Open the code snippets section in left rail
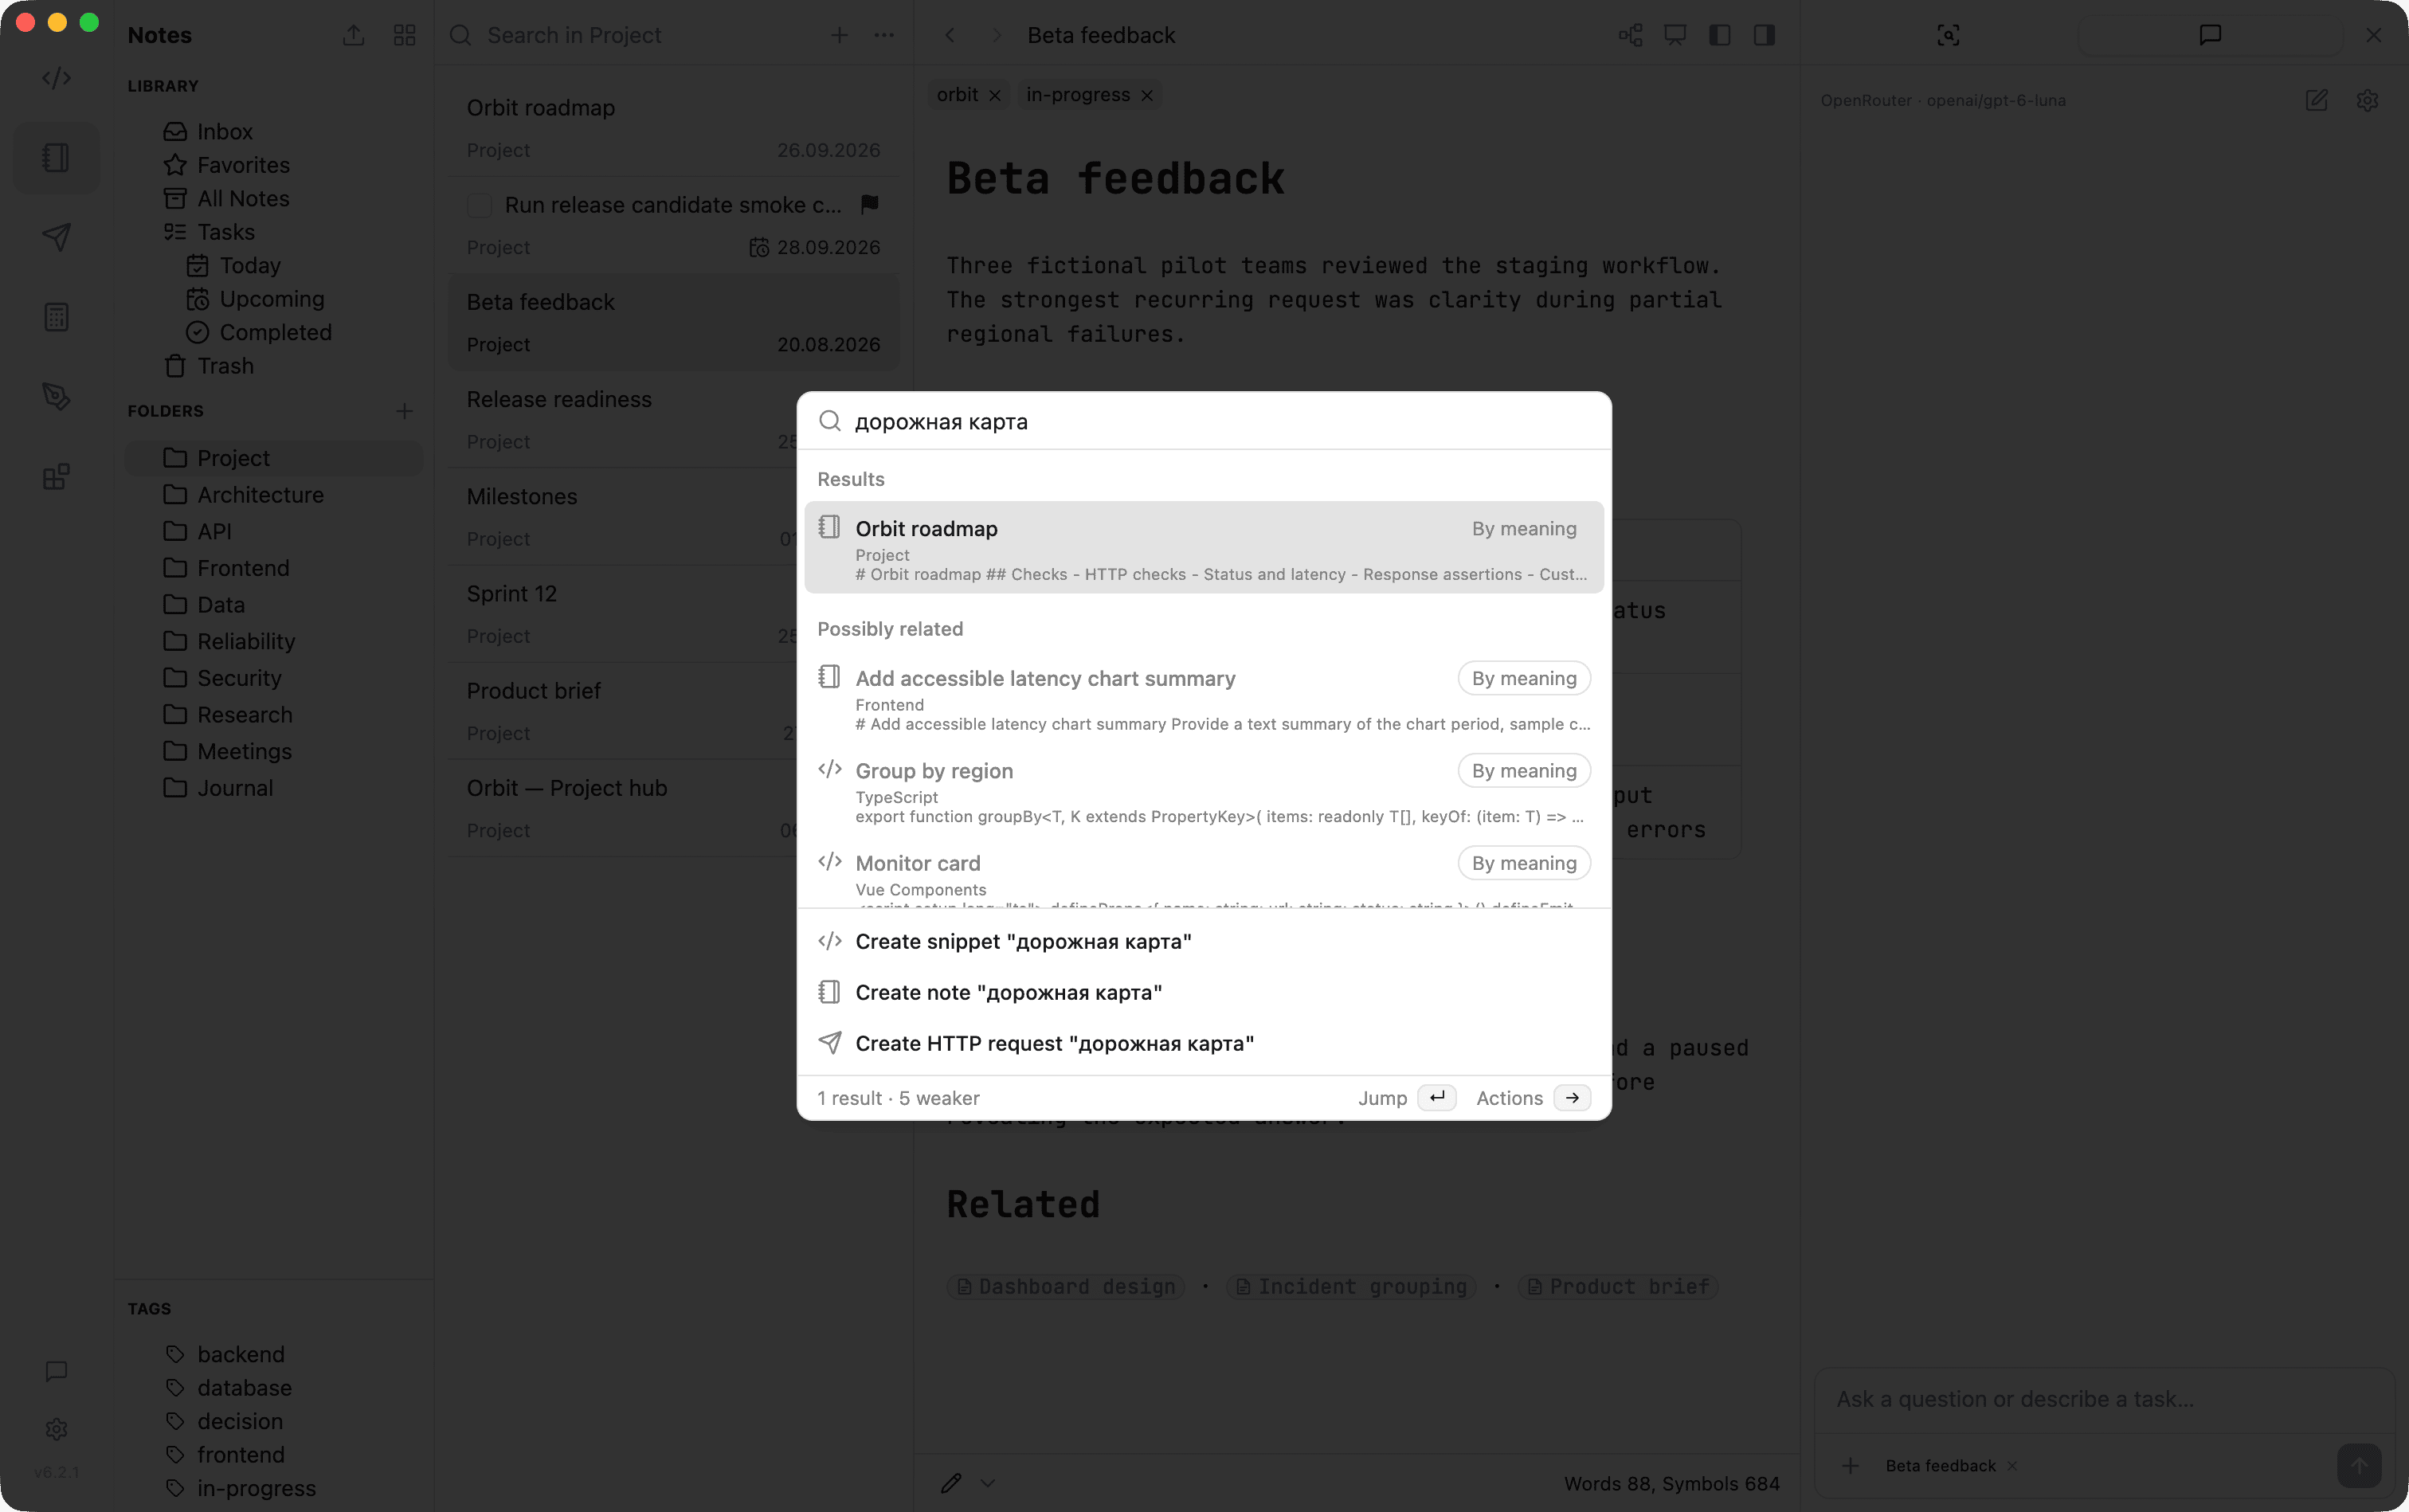The width and height of the screenshot is (2409, 1512). [56, 78]
